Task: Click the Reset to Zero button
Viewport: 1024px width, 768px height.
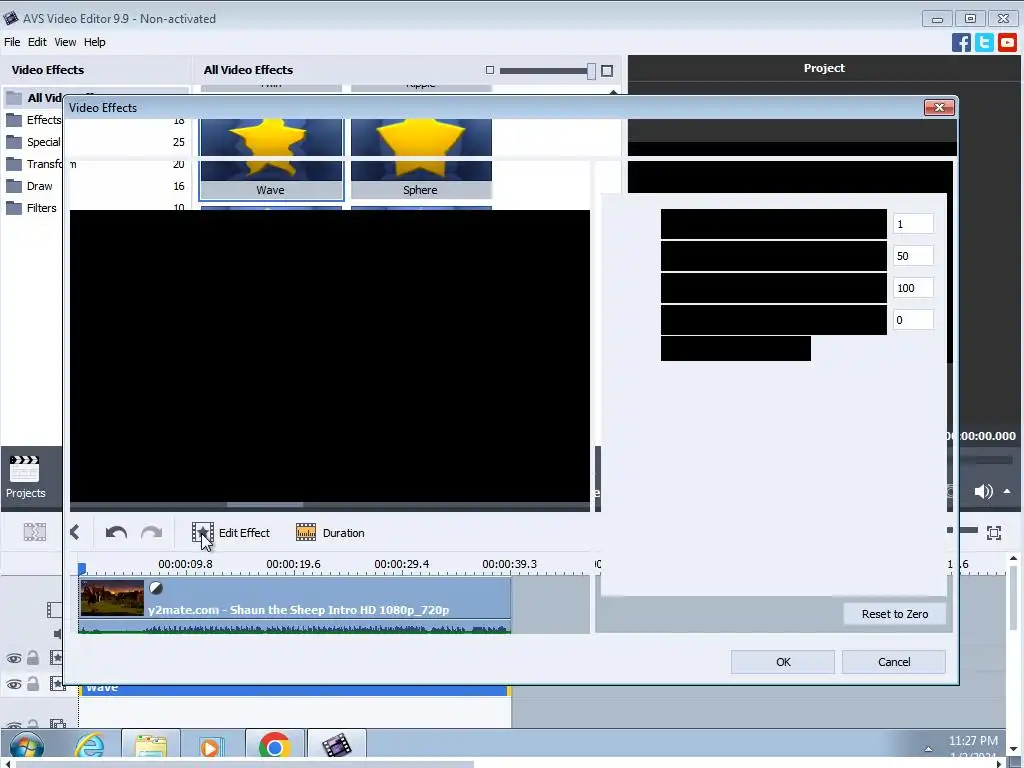Action: coord(894,614)
